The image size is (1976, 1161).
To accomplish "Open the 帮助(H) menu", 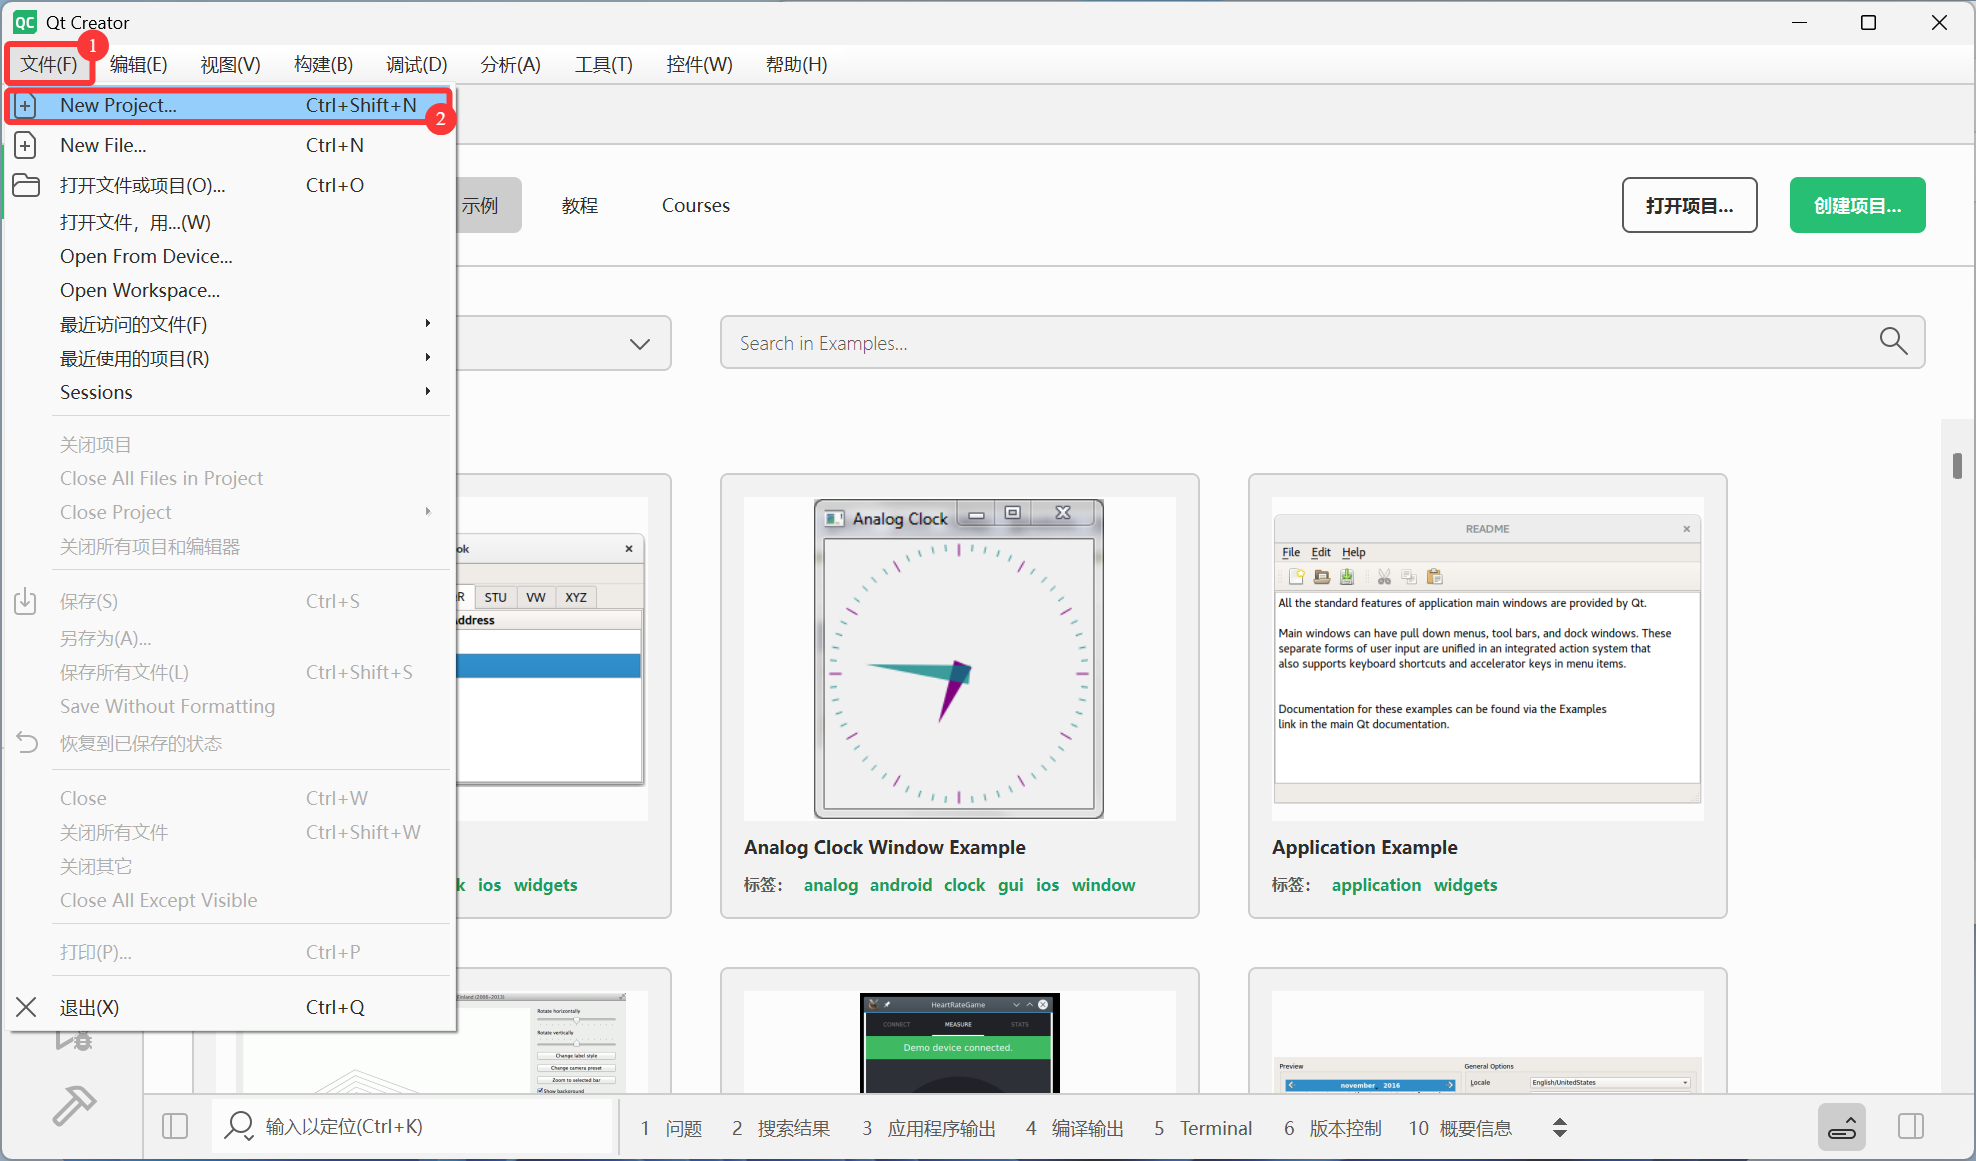I will click(796, 64).
